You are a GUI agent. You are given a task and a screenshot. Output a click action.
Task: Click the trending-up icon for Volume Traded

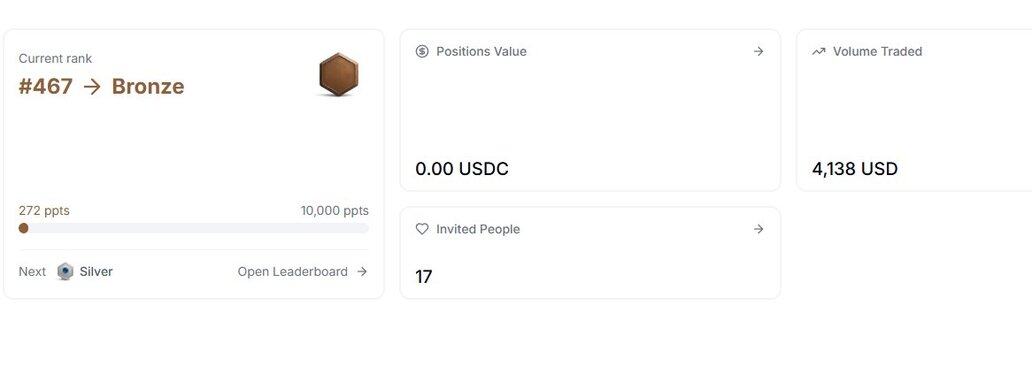[818, 51]
